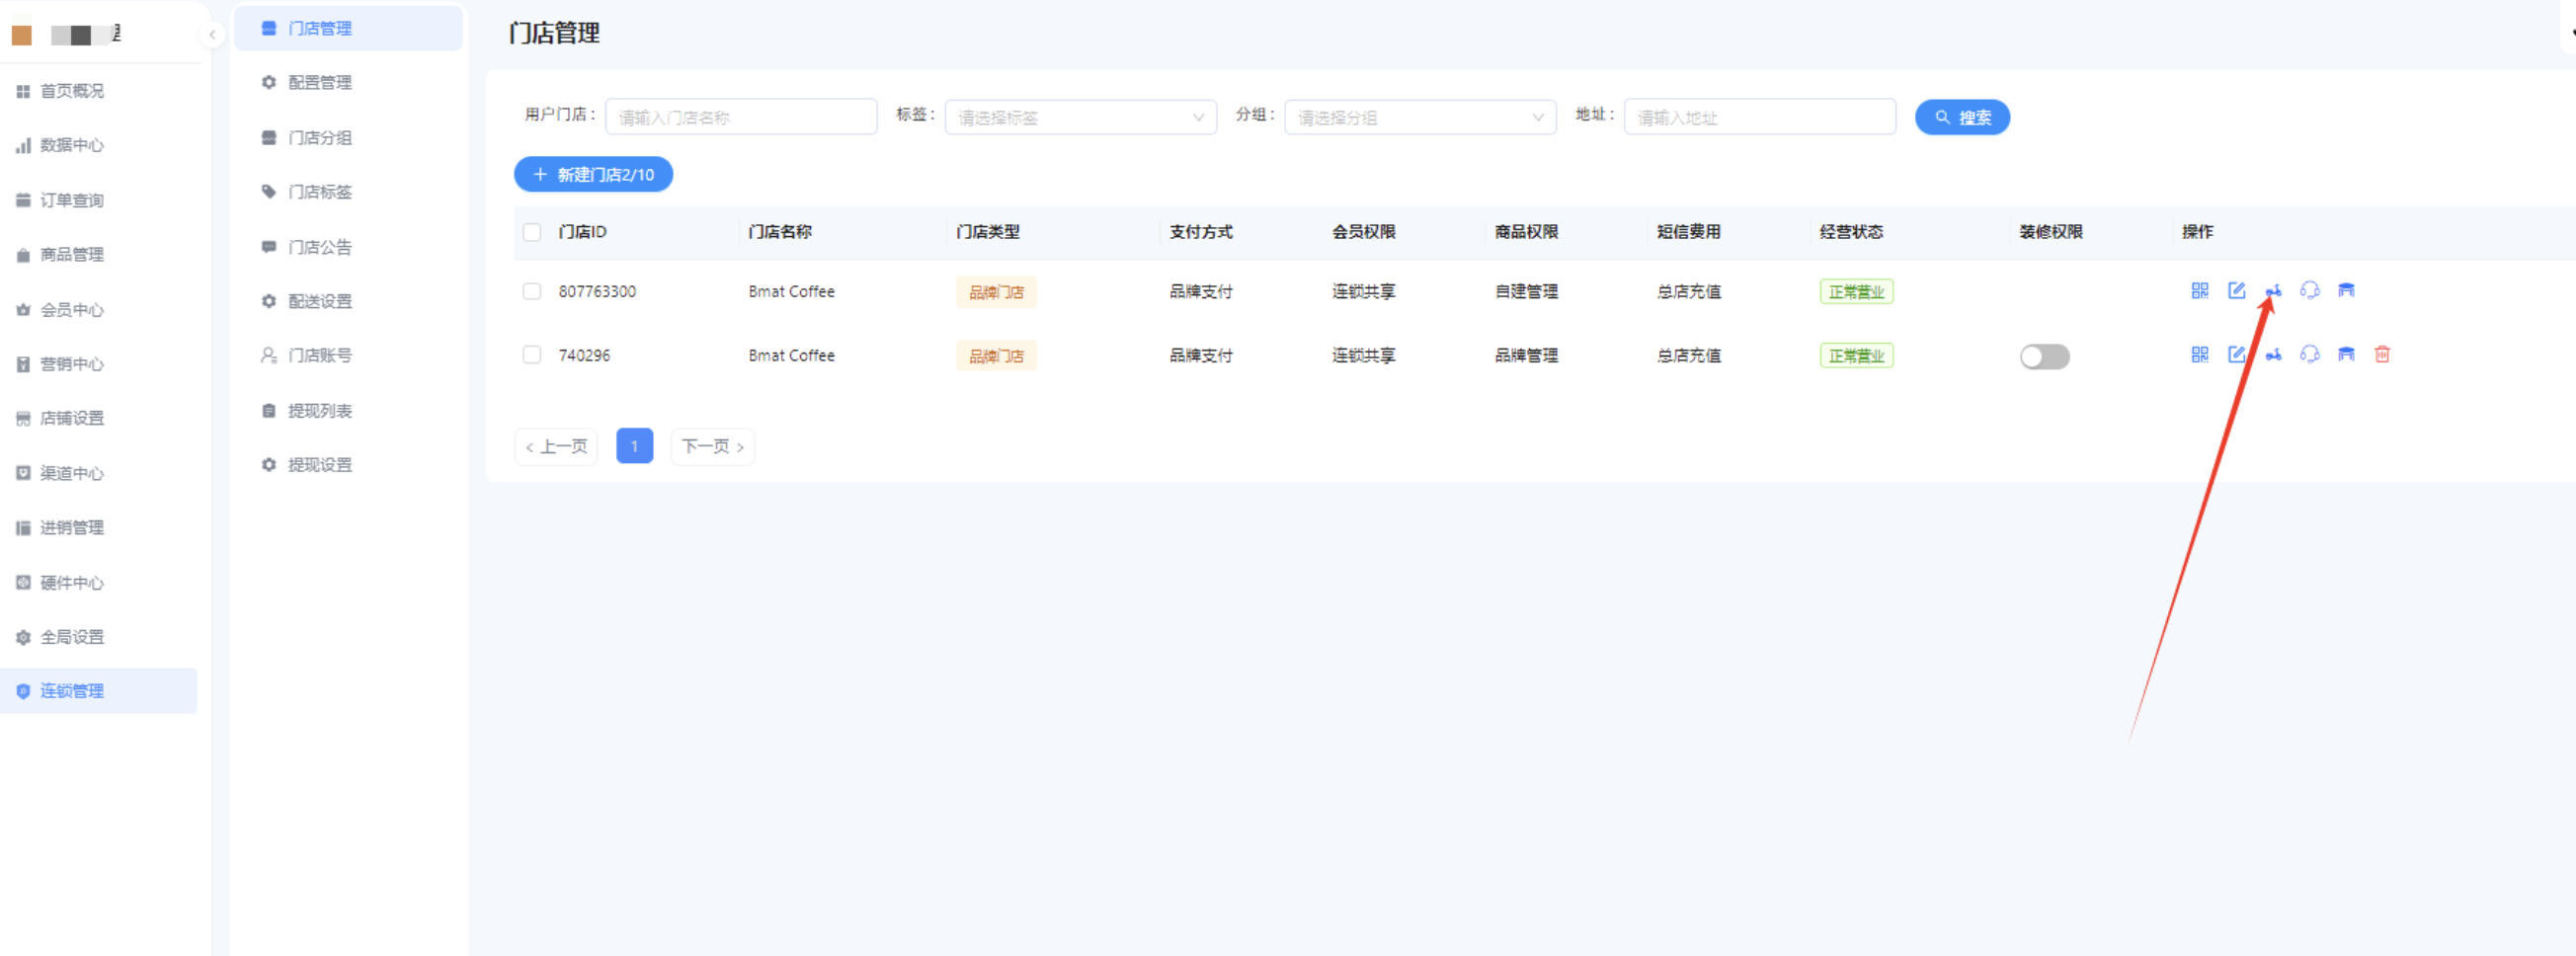This screenshot has width=2576, height=956.
Task: Toggle 装修权限 switch for store 740296
Action: pyautogui.click(x=2044, y=356)
